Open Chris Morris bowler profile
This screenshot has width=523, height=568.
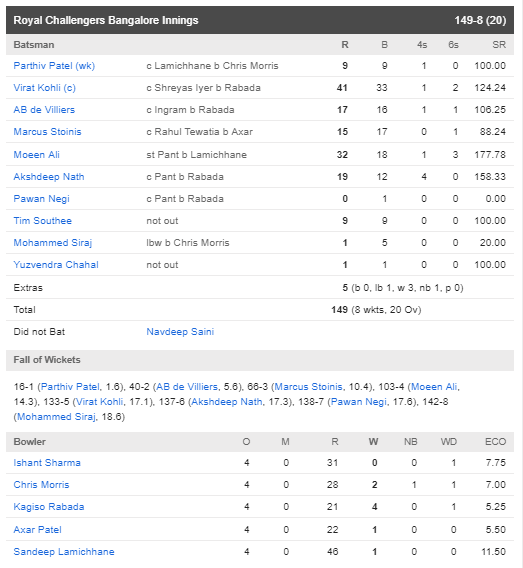pyautogui.click(x=41, y=485)
